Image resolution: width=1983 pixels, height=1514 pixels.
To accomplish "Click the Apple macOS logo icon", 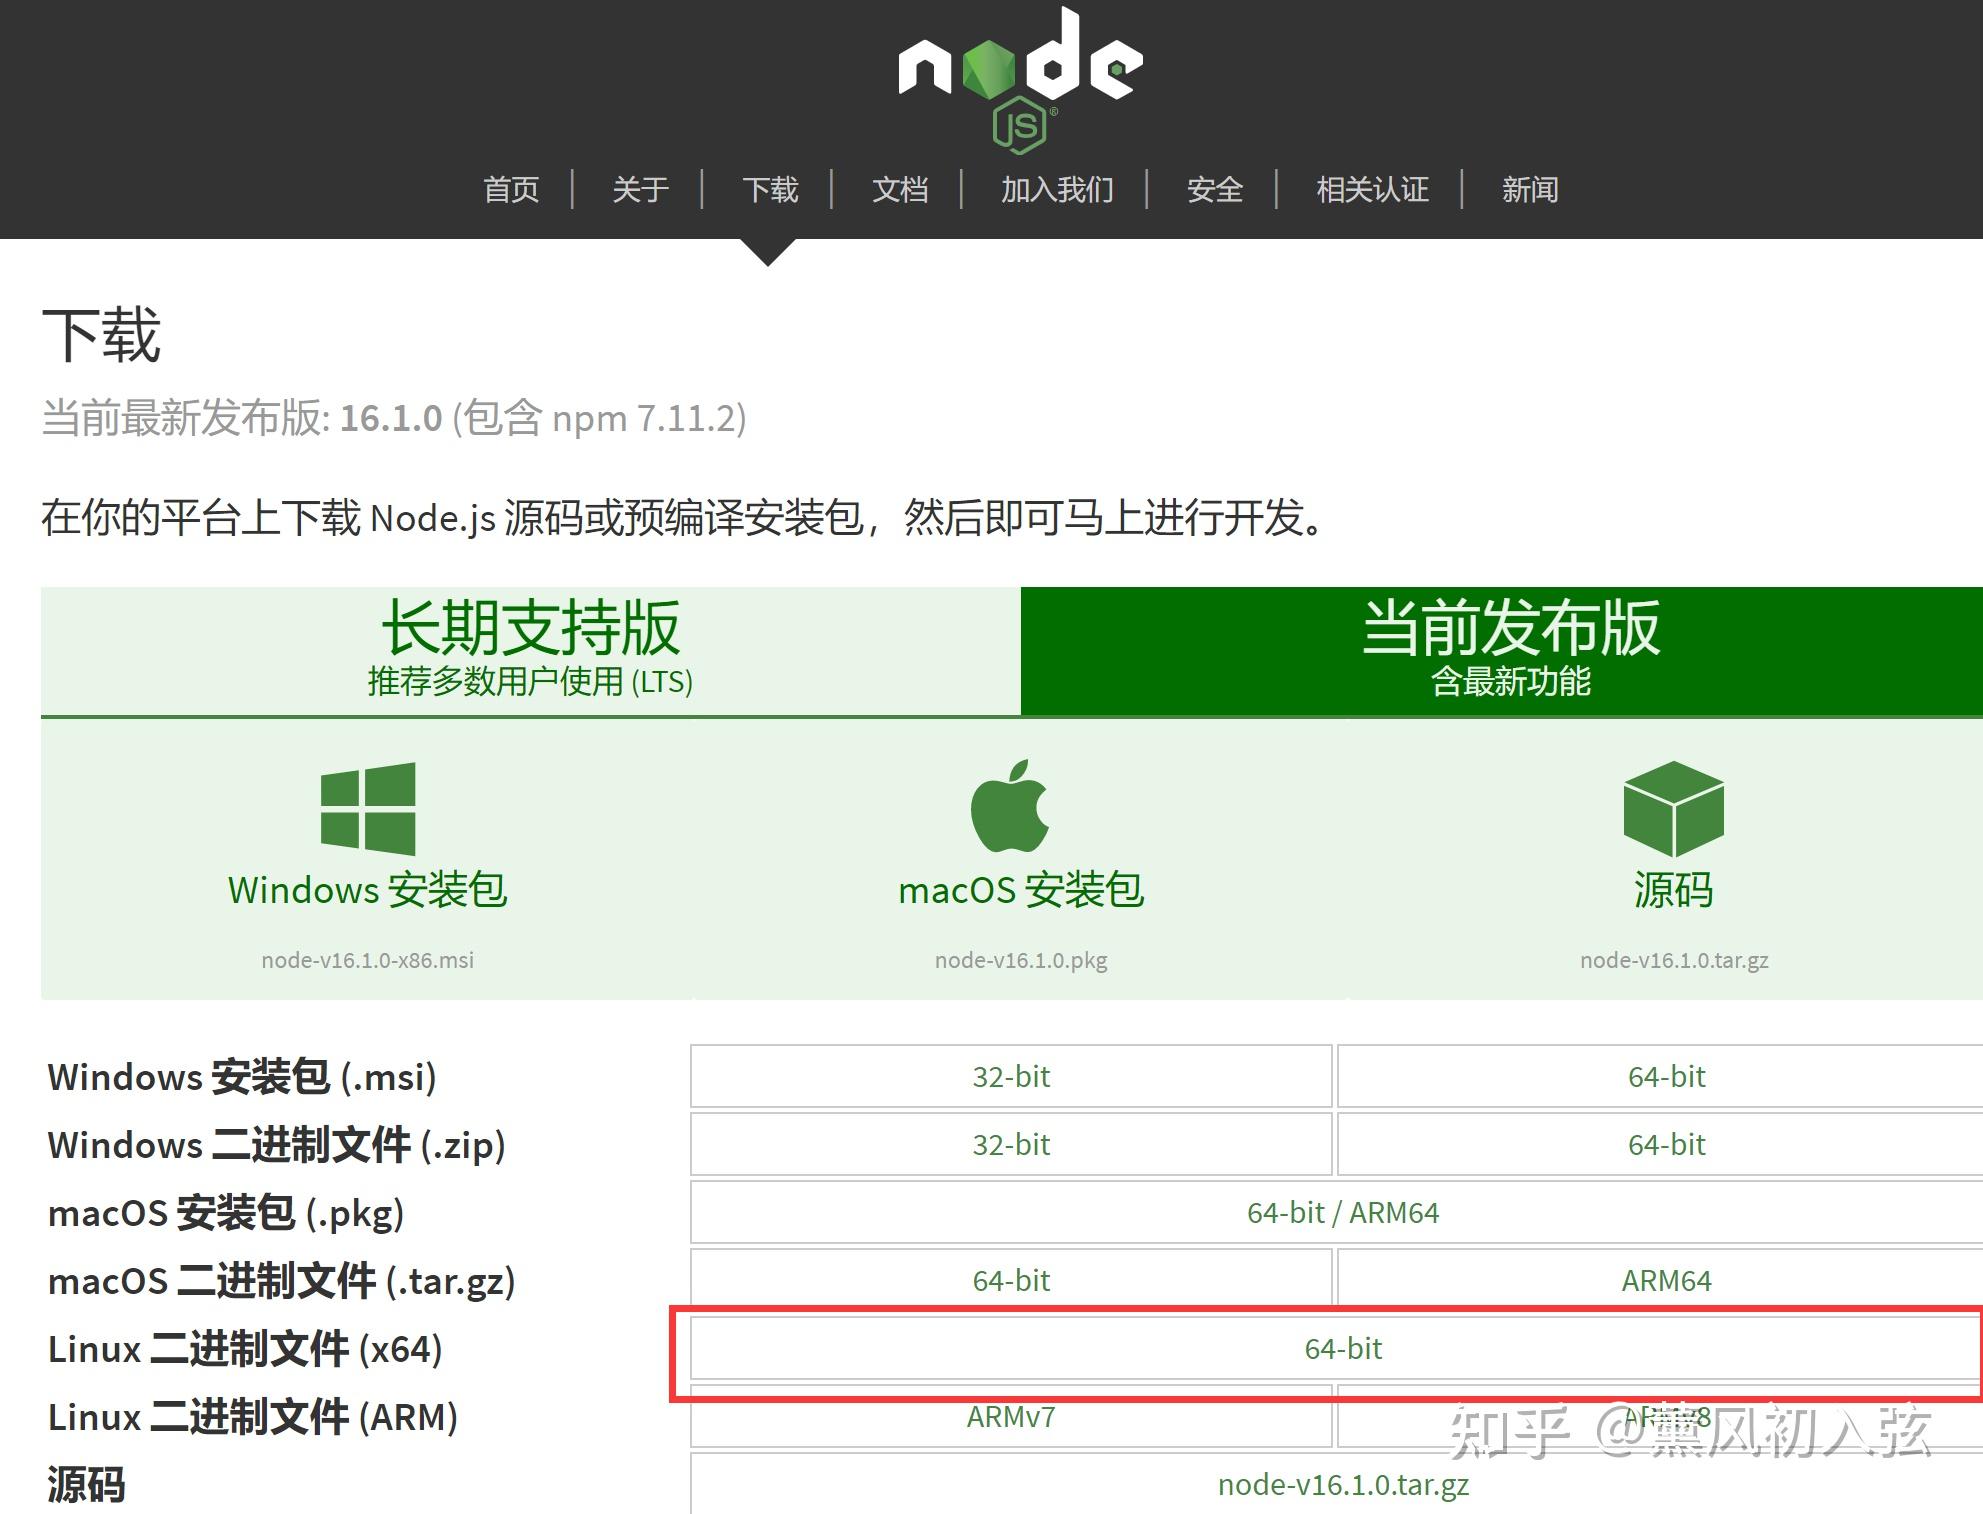I will (x=1010, y=805).
